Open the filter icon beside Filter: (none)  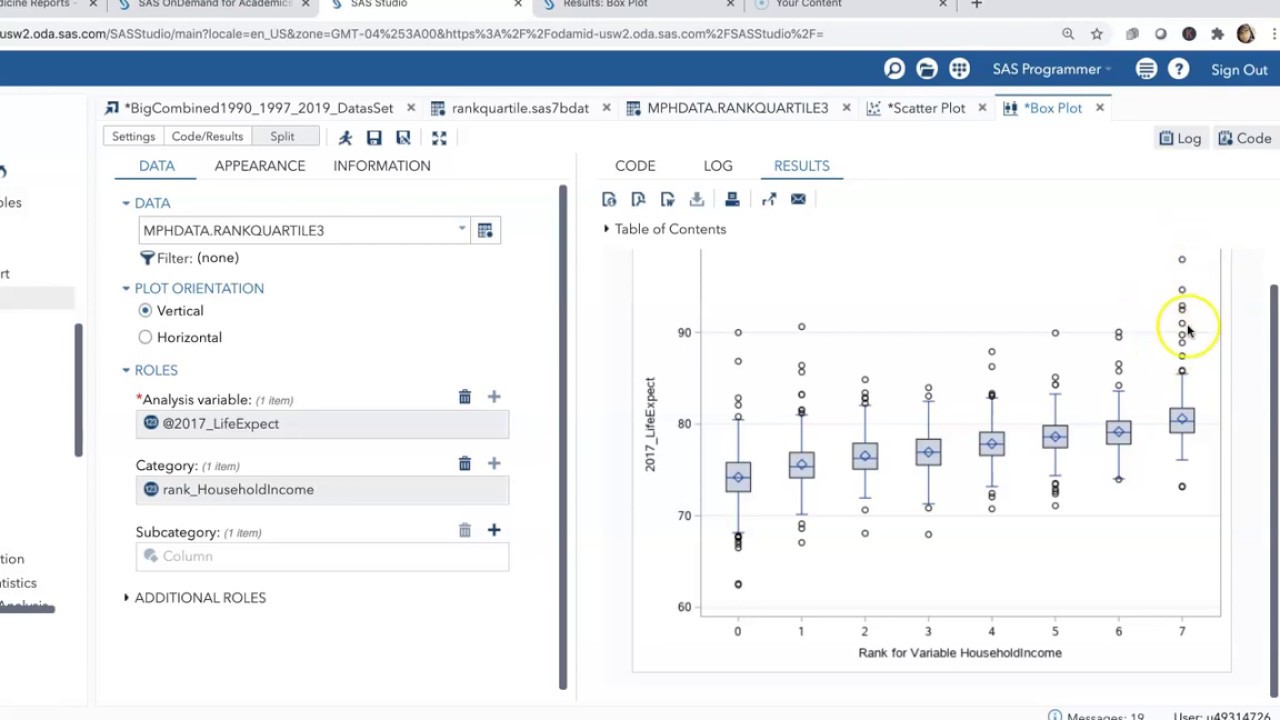(x=147, y=258)
